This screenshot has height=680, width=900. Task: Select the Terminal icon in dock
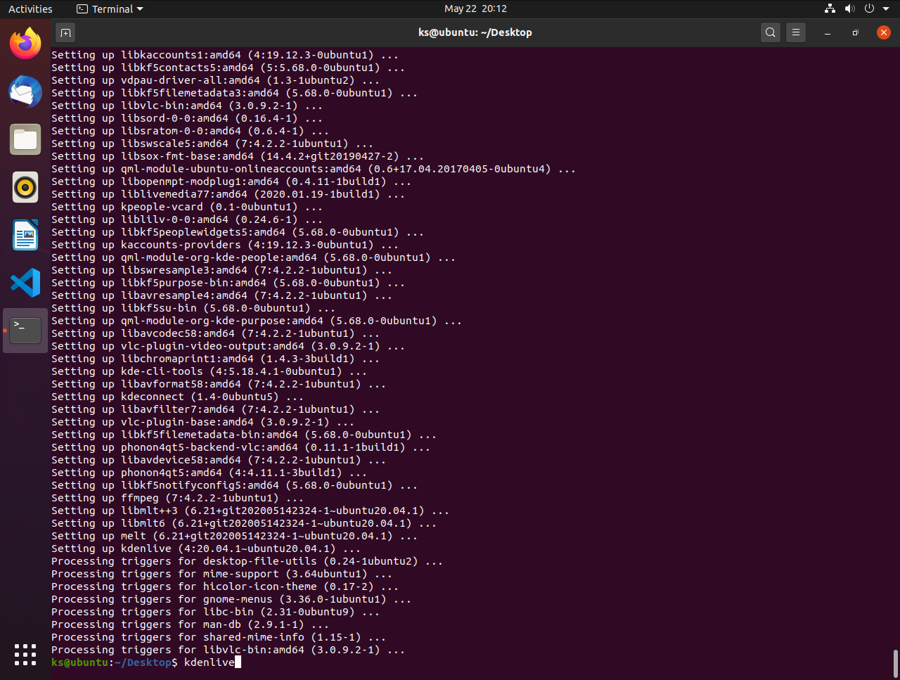(25, 331)
